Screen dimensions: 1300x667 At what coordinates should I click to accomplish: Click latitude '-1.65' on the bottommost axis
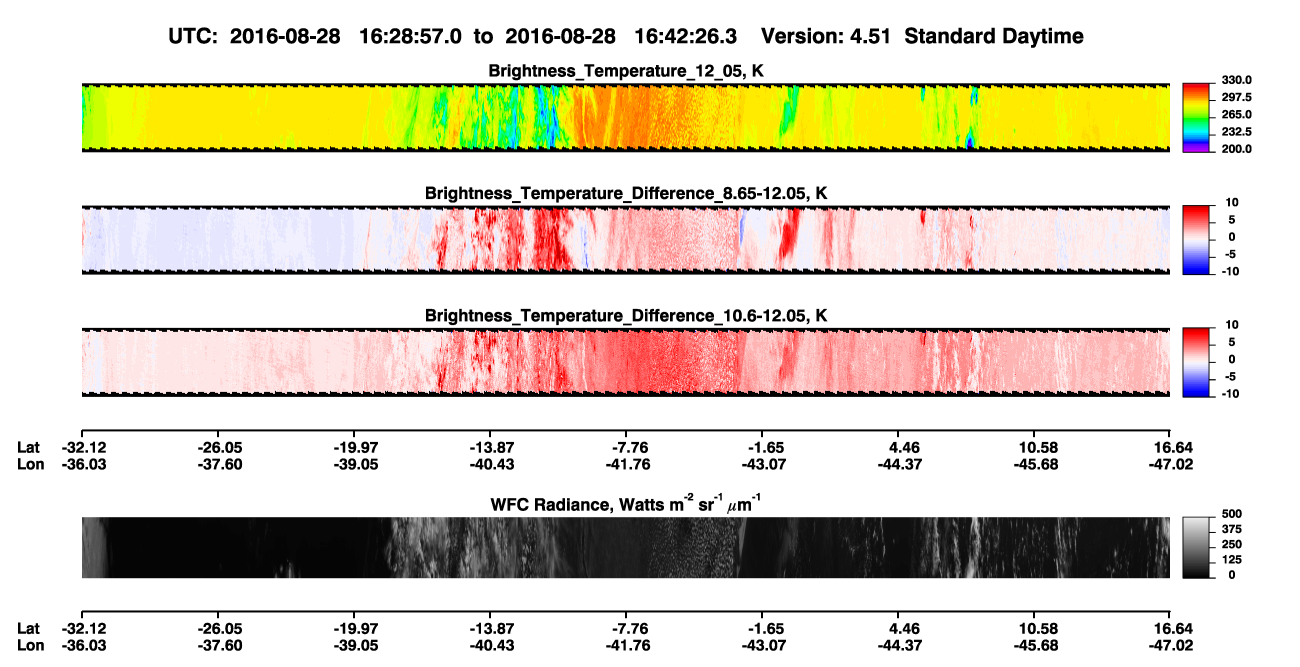(x=765, y=629)
